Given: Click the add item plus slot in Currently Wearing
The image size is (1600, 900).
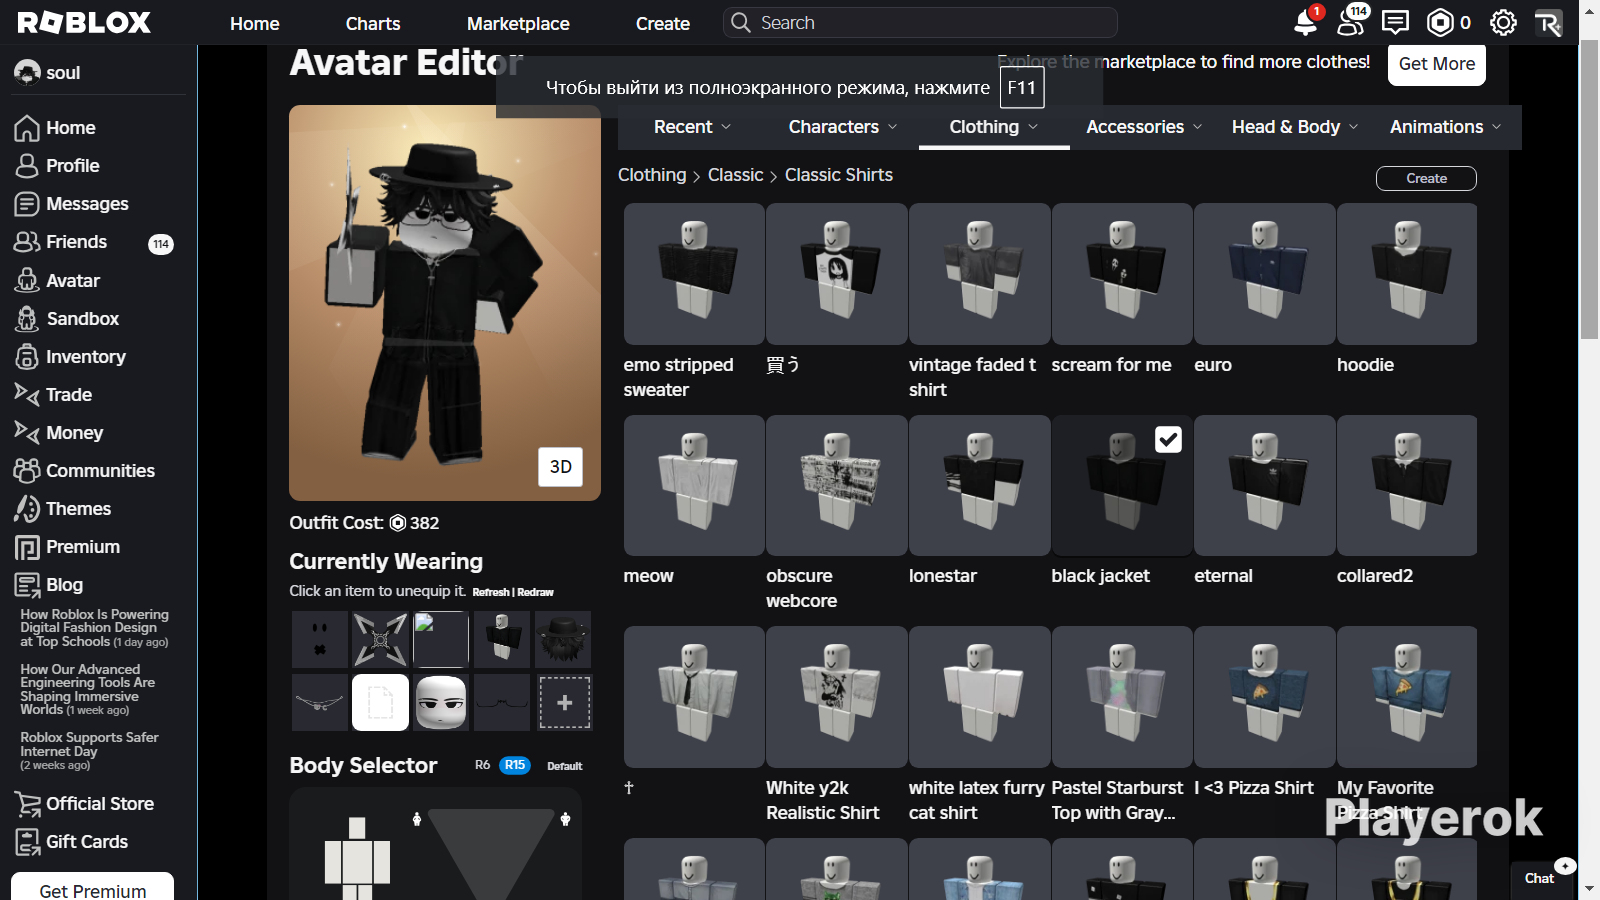Looking at the screenshot, I should point(565,702).
